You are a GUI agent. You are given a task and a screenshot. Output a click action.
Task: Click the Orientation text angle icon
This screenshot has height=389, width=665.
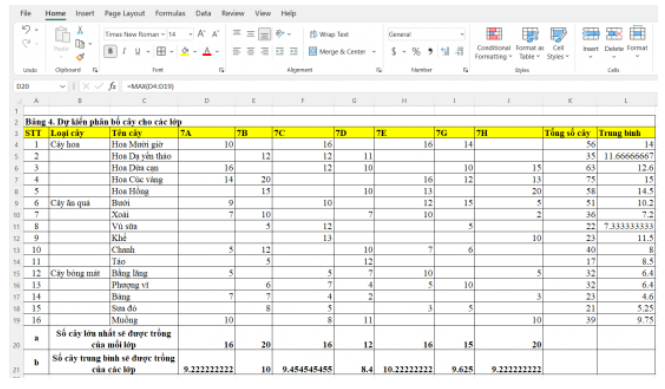click(x=280, y=34)
